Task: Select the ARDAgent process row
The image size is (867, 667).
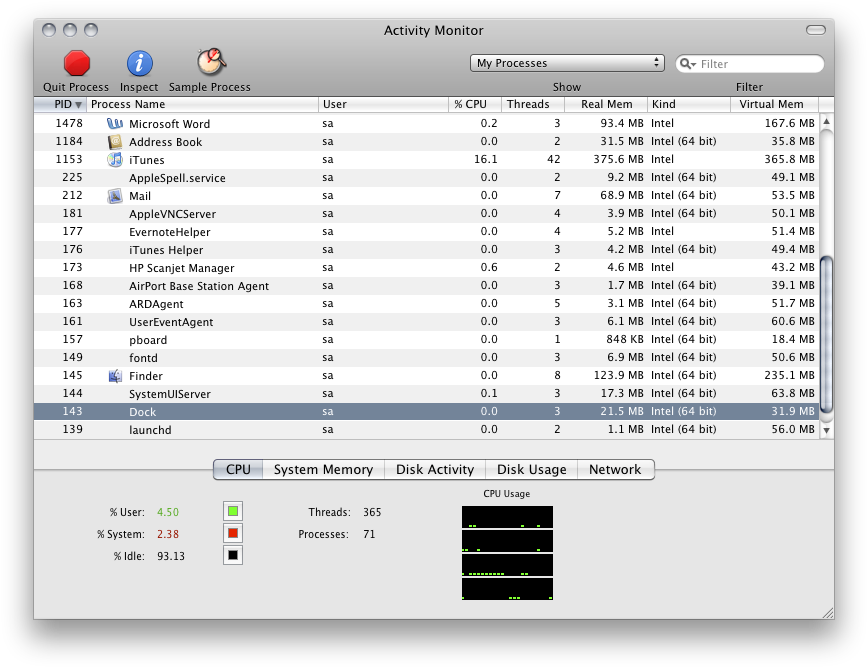Action: pyautogui.click(x=426, y=304)
